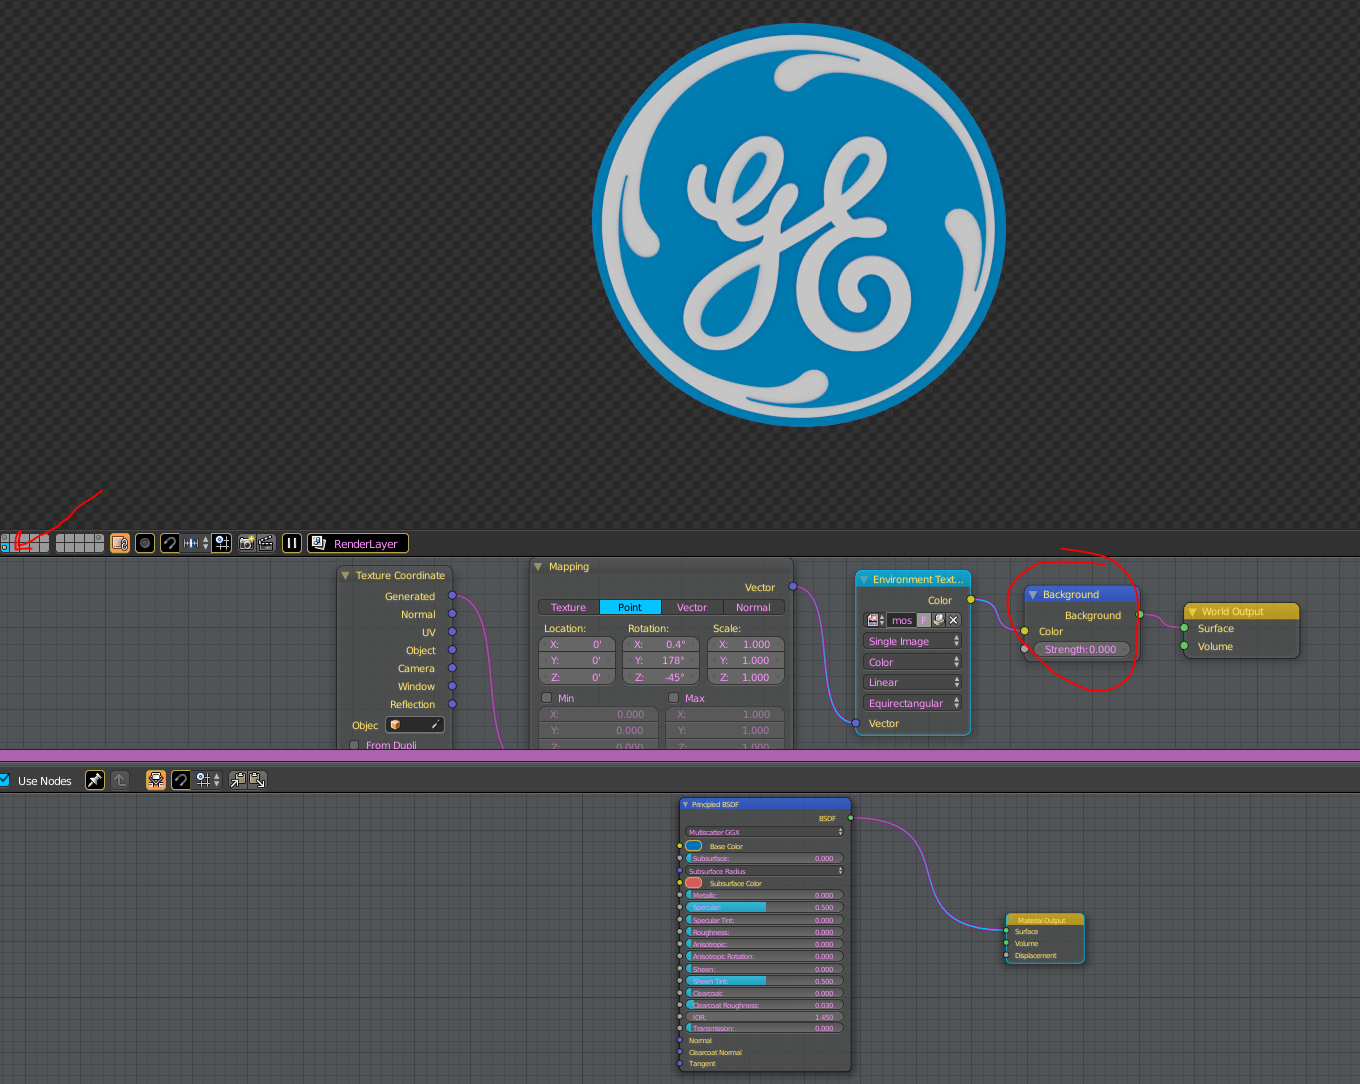The image size is (1360, 1084).
Task: Adjust the IOR value field
Action: point(764,1017)
